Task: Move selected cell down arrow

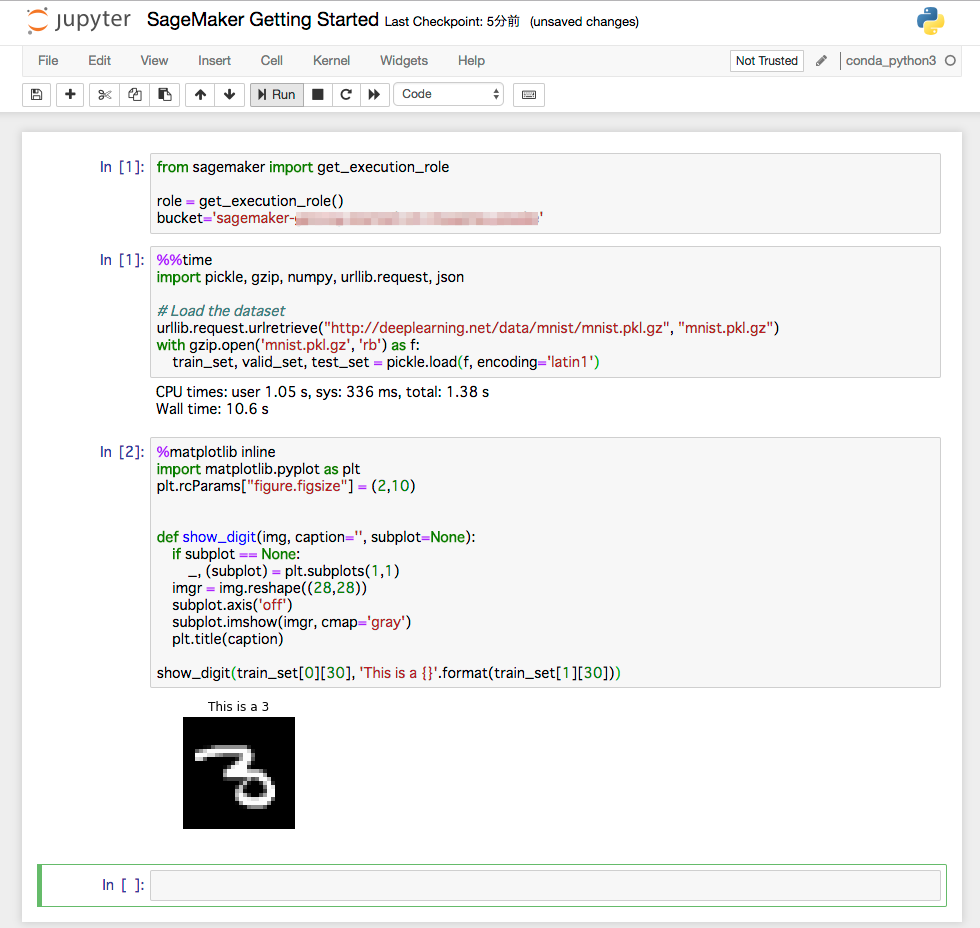Action: 230,94
